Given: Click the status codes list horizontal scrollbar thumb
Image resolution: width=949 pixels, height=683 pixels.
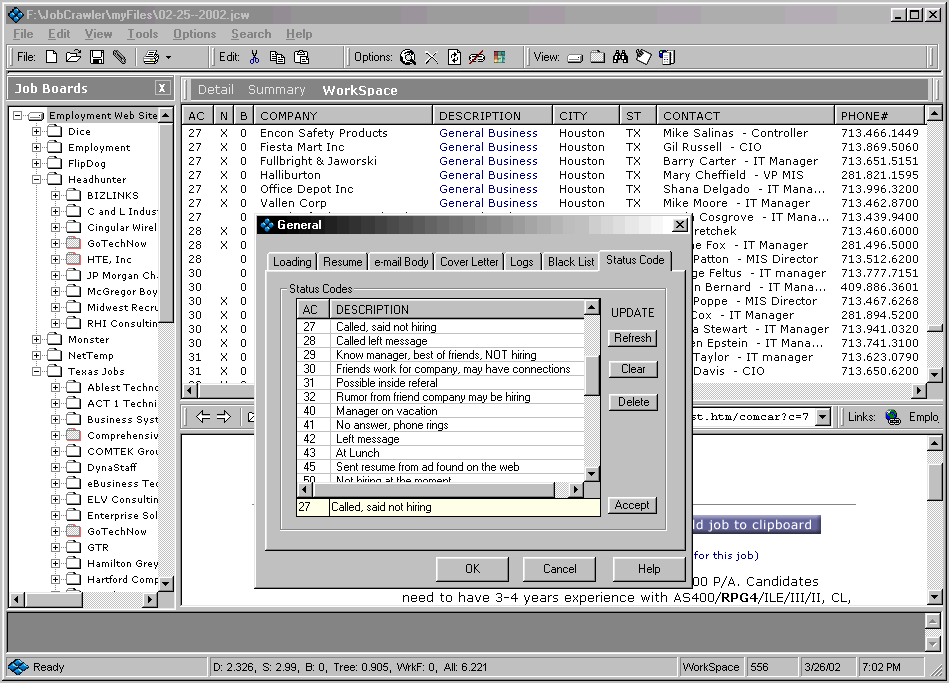Looking at the screenshot, I should [433, 489].
